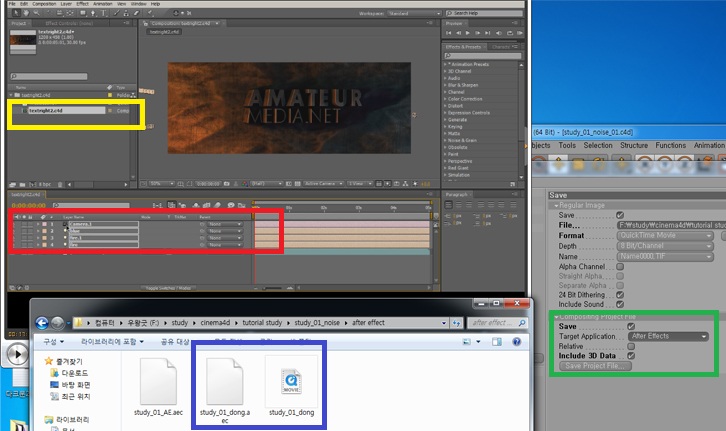Screen dimensions: 726x431
Task: Jump to first frame in Preview panel
Action: pyautogui.click(x=448, y=33)
